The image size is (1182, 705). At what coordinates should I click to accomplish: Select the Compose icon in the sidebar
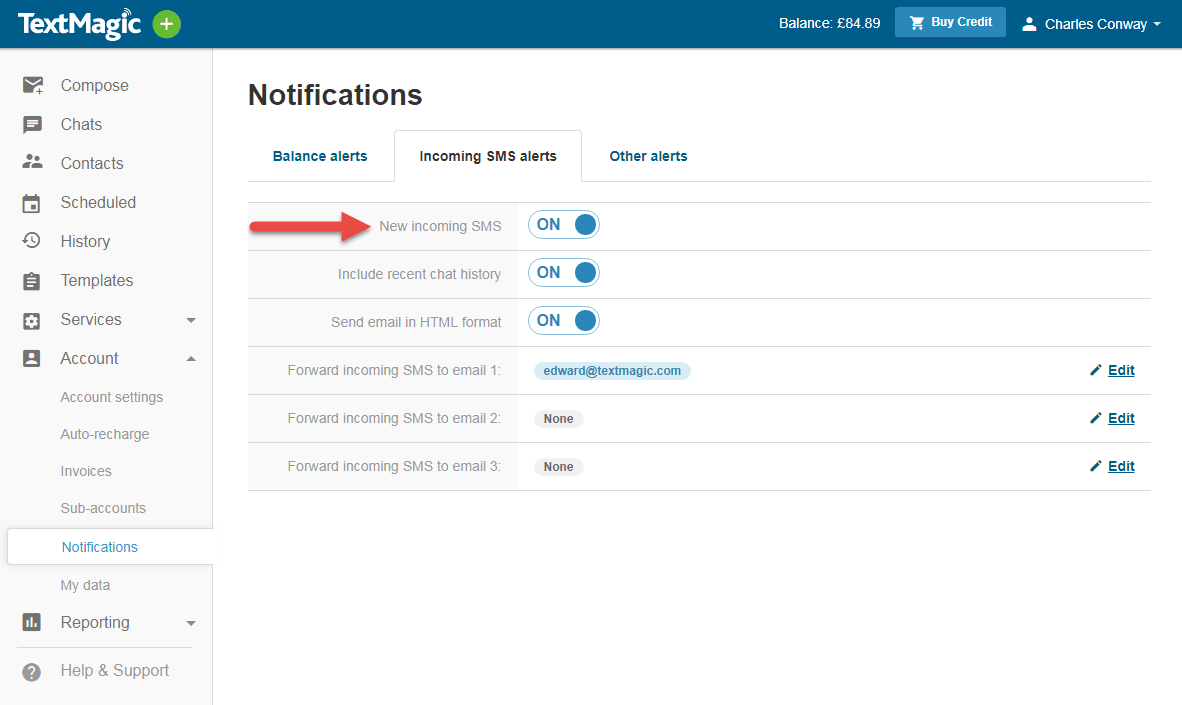pos(31,85)
